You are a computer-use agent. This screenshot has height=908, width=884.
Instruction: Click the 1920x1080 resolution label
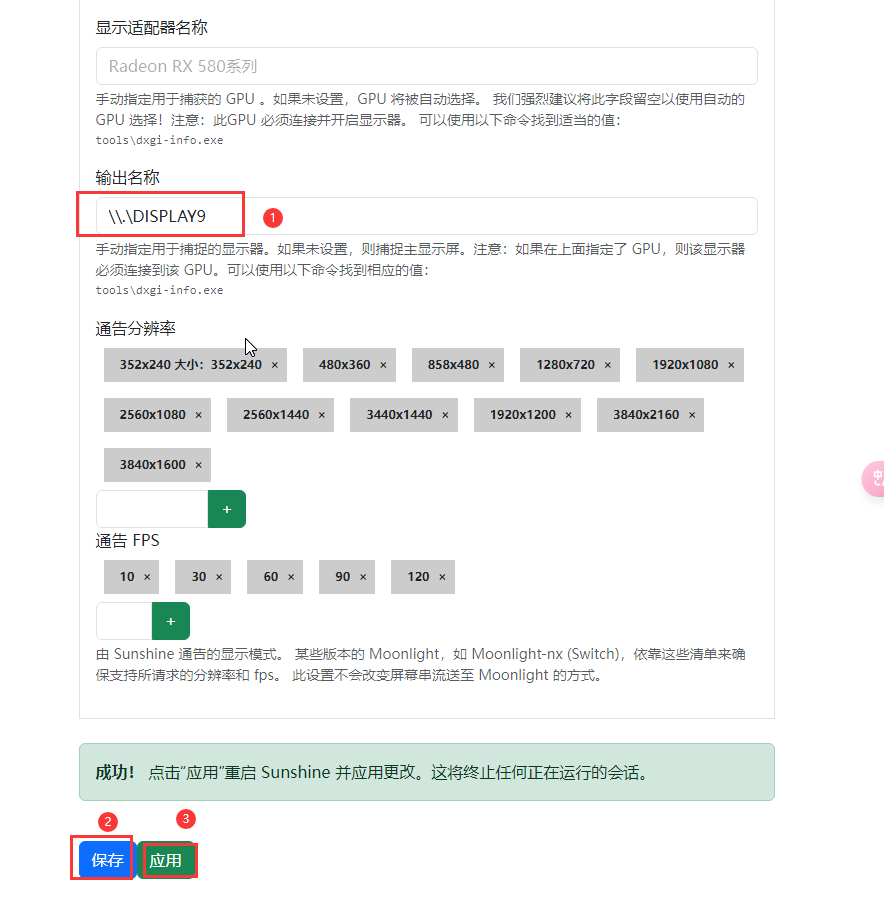pos(685,365)
